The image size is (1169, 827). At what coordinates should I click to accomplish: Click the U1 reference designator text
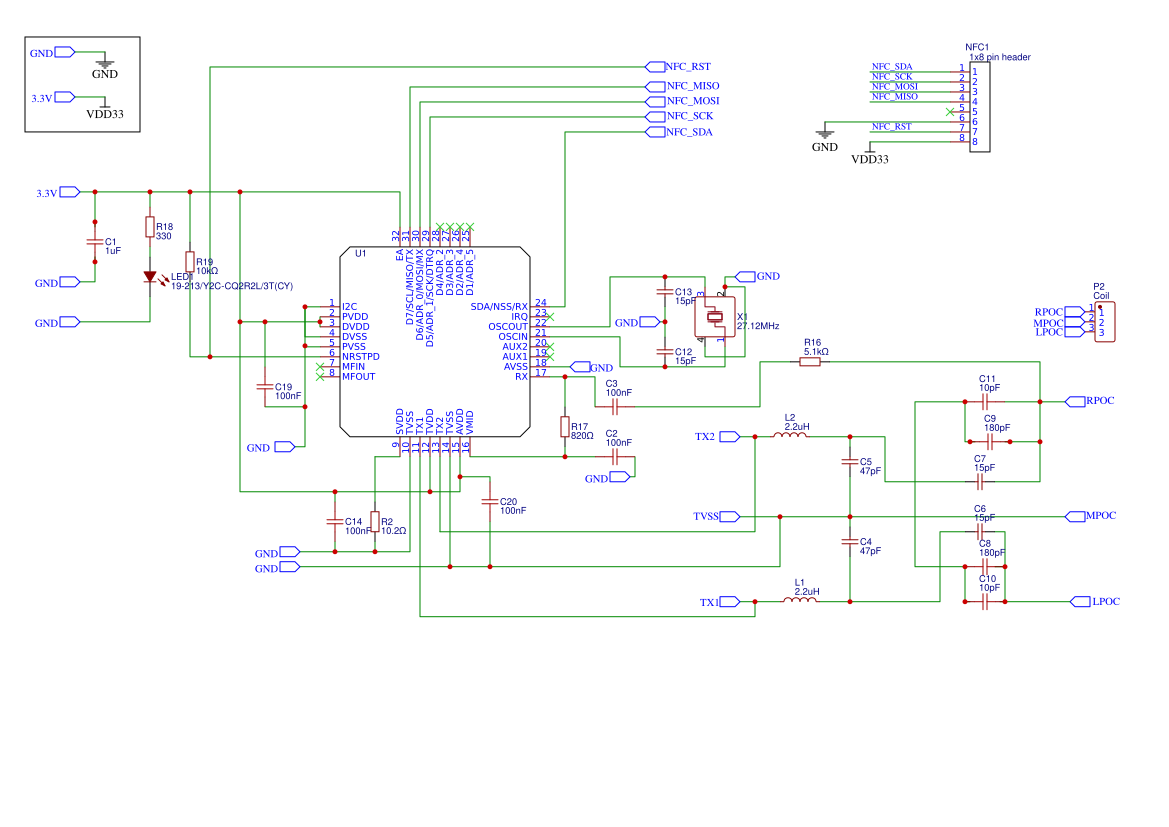pyautogui.click(x=361, y=254)
